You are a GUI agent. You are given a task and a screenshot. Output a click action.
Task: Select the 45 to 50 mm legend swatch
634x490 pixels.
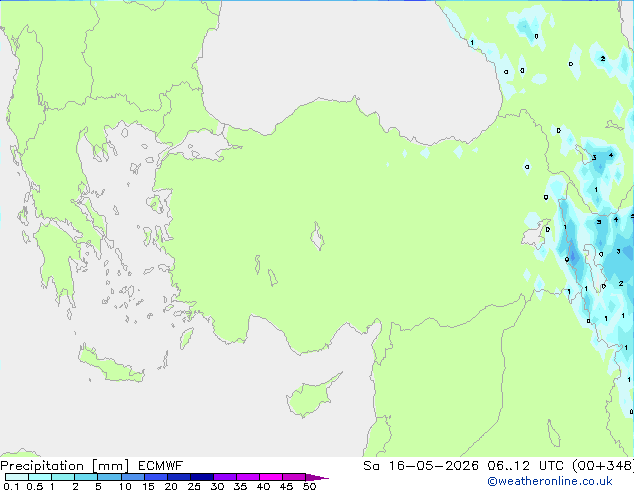coord(294,477)
